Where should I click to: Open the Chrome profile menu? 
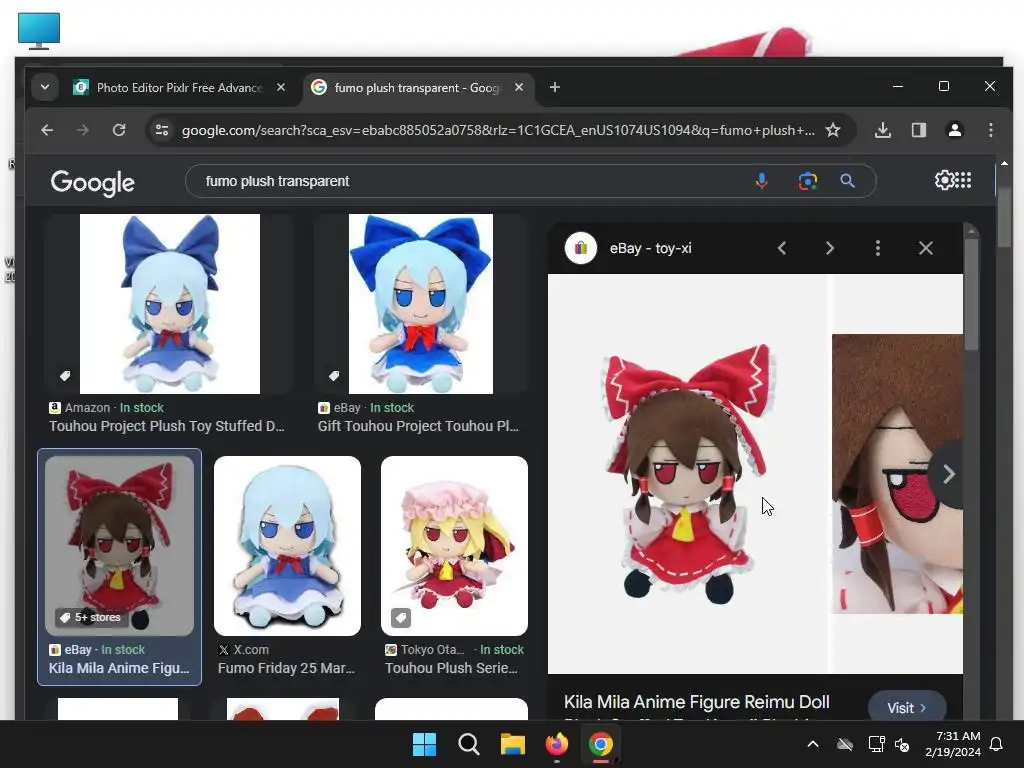(x=955, y=130)
